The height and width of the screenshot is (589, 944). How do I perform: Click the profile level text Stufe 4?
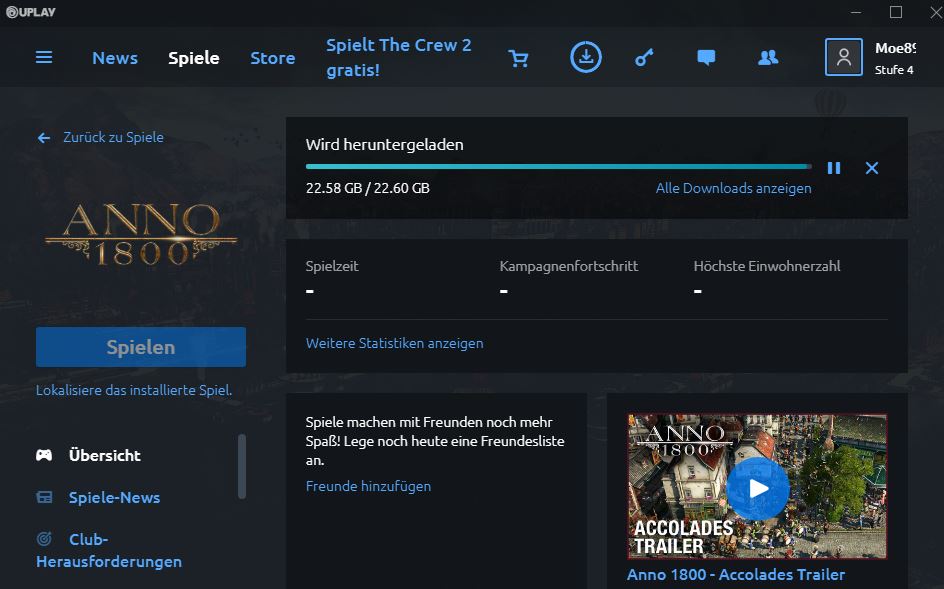click(894, 70)
